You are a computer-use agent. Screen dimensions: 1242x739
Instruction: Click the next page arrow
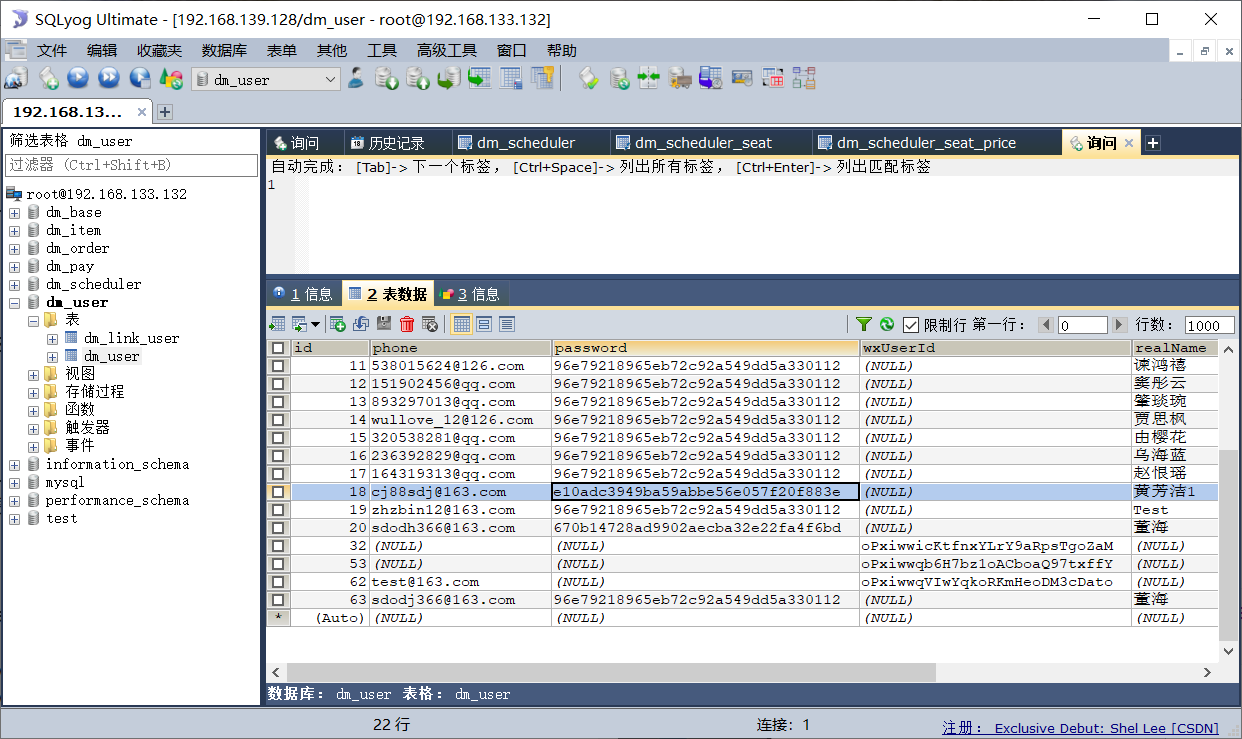[x=1120, y=325]
